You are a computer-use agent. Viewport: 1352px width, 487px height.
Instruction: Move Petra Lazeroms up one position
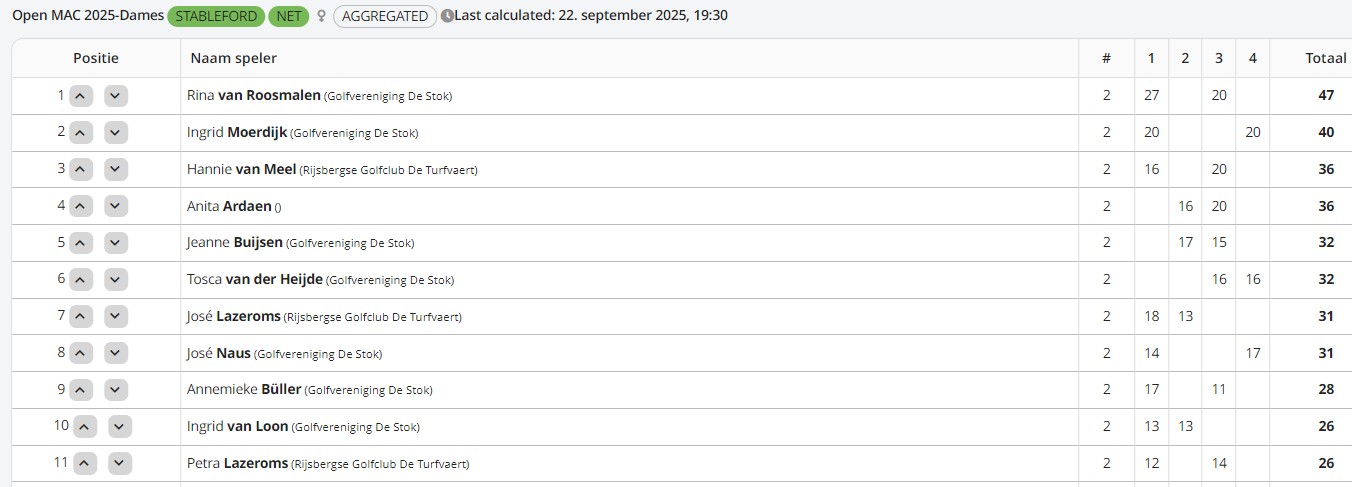[x=85, y=464]
